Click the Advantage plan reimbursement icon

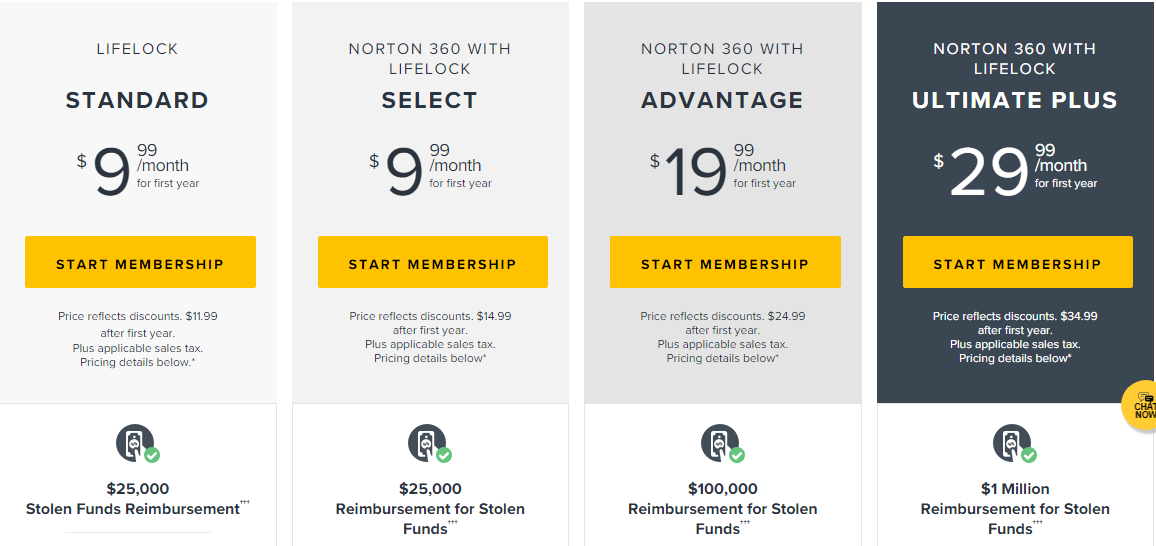coord(722,444)
